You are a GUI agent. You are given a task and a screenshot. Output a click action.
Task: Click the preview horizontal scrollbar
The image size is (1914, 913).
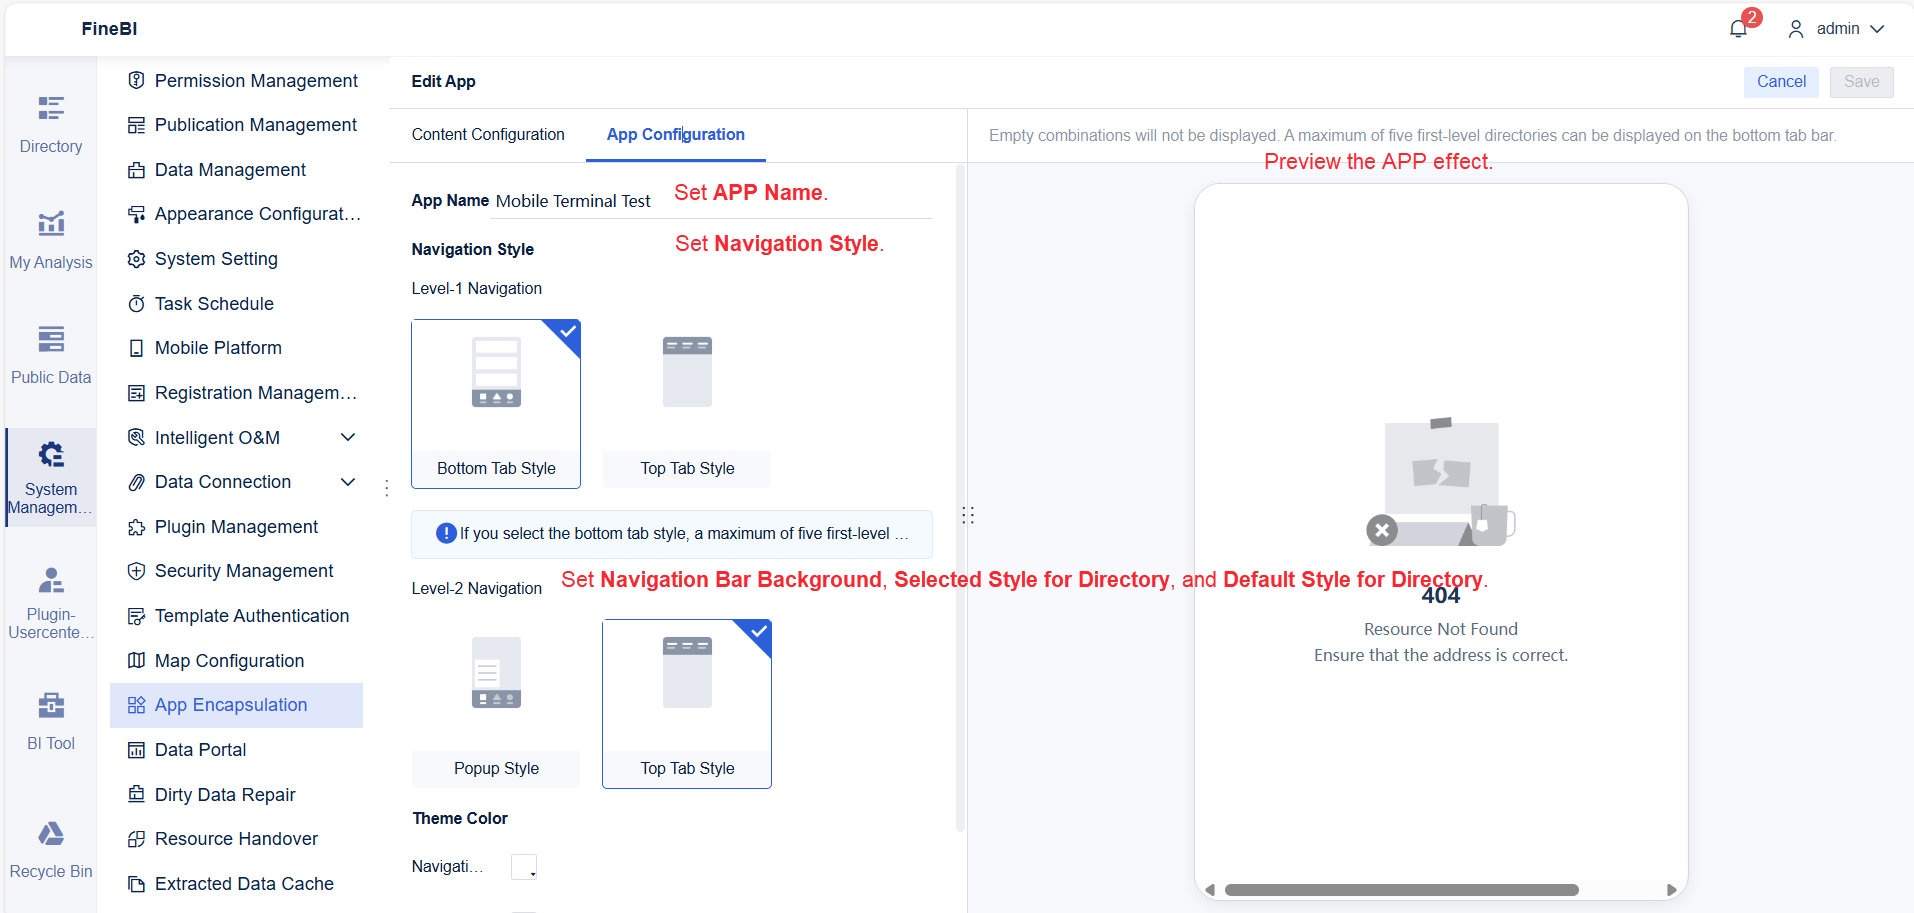click(x=1401, y=890)
